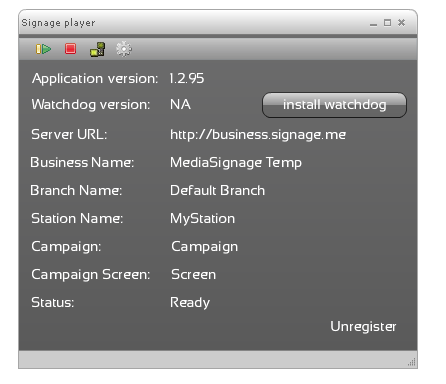The width and height of the screenshot is (446, 384).
Task: Start playback with the green play icon
Action: (43, 49)
